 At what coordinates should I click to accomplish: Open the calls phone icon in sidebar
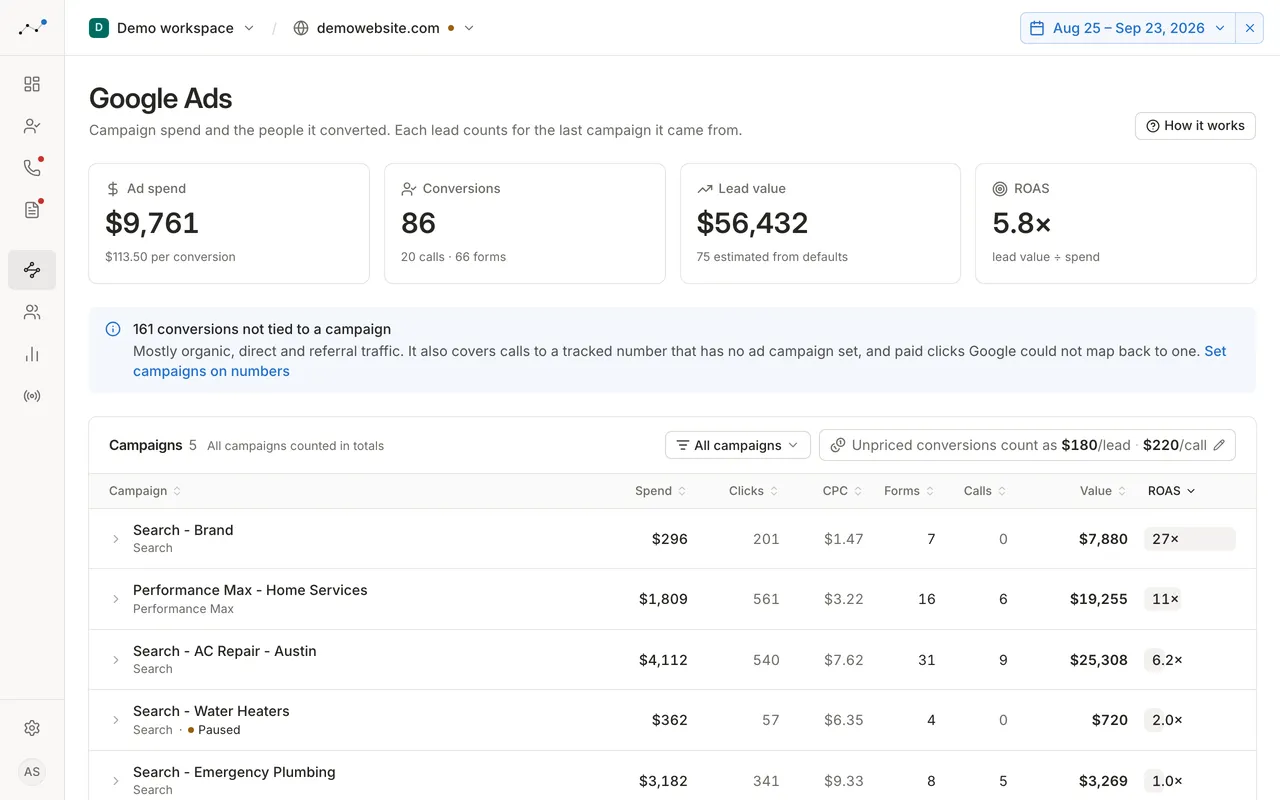[32, 168]
